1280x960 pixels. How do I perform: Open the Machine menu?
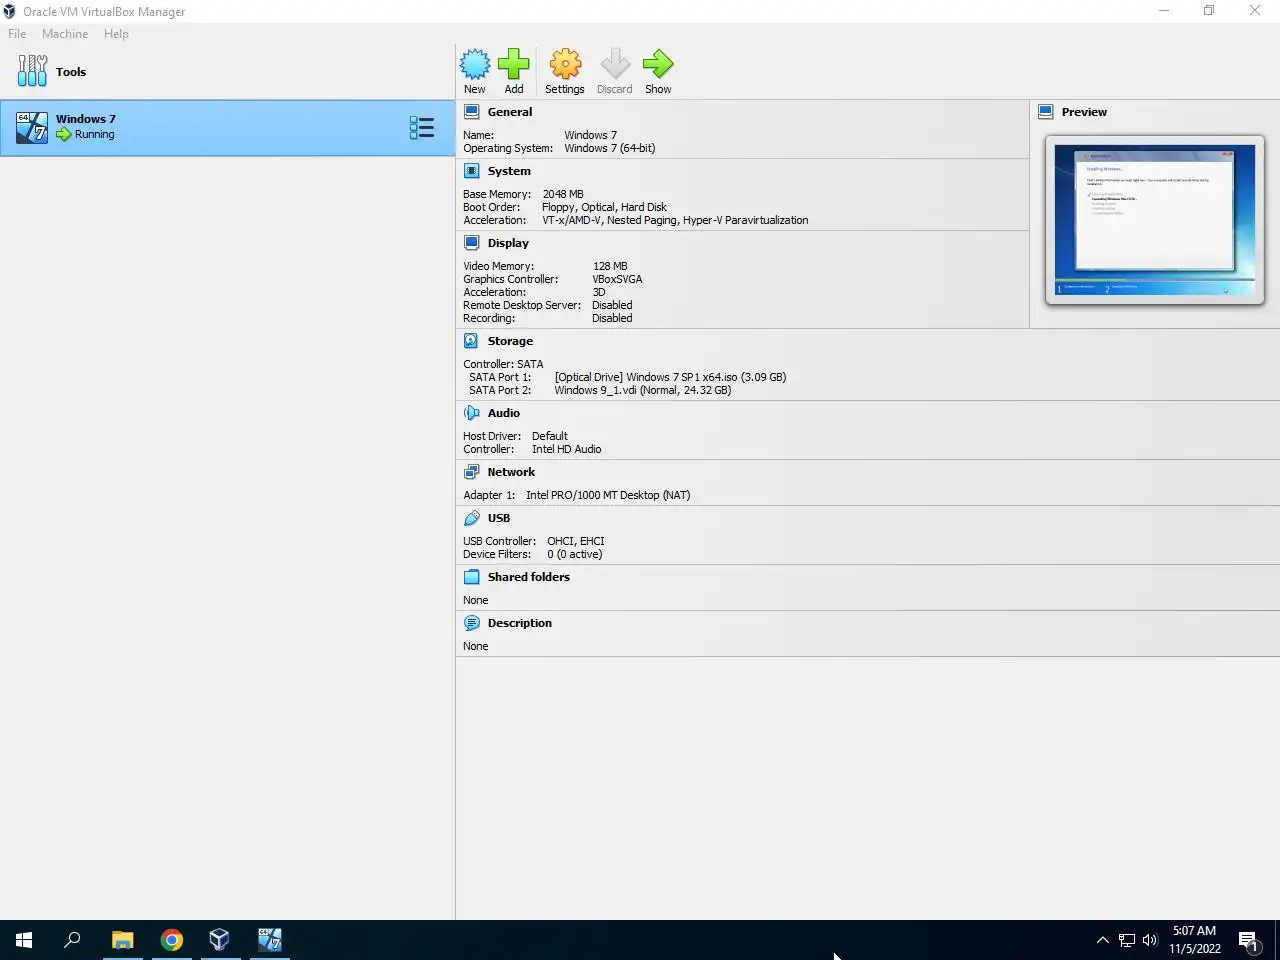tap(65, 34)
